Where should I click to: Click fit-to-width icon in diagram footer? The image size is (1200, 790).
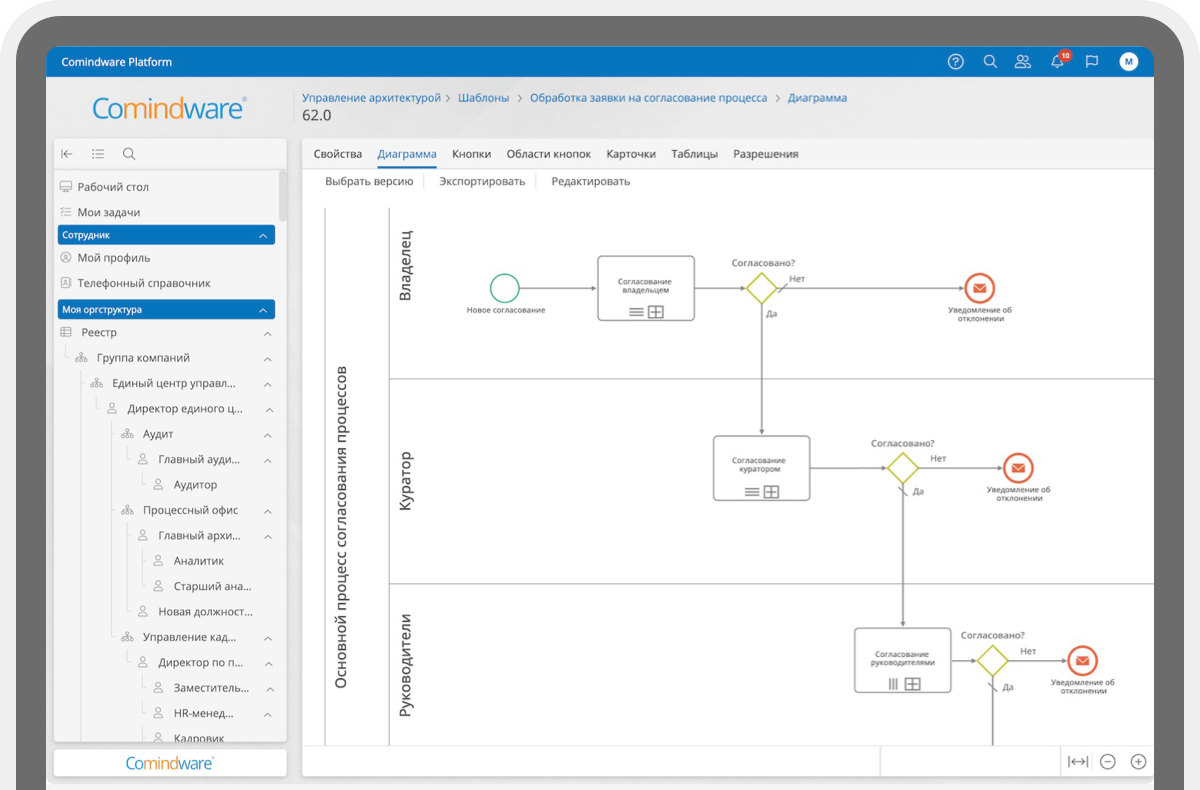(1077, 762)
